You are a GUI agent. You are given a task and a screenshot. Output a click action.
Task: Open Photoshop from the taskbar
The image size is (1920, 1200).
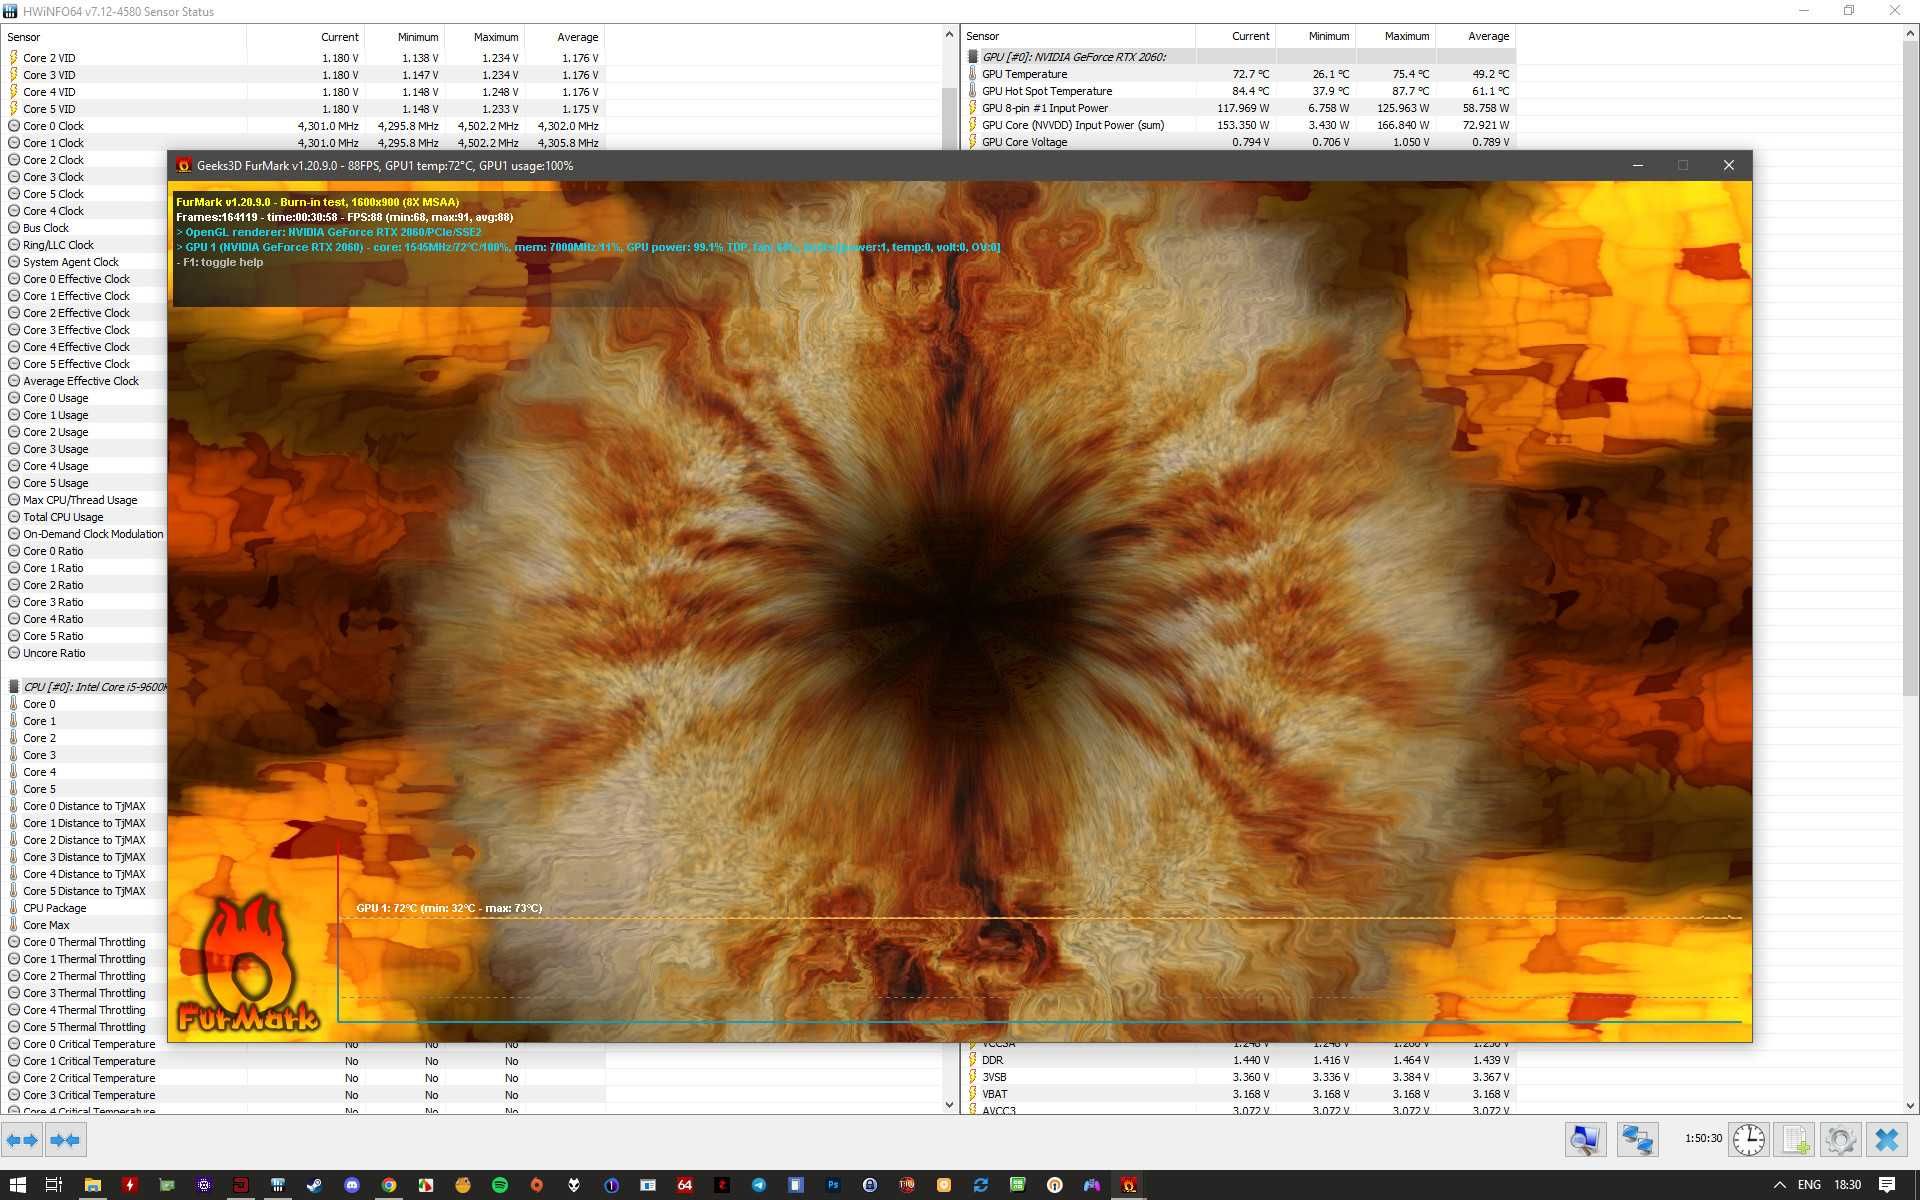pos(833,1185)
